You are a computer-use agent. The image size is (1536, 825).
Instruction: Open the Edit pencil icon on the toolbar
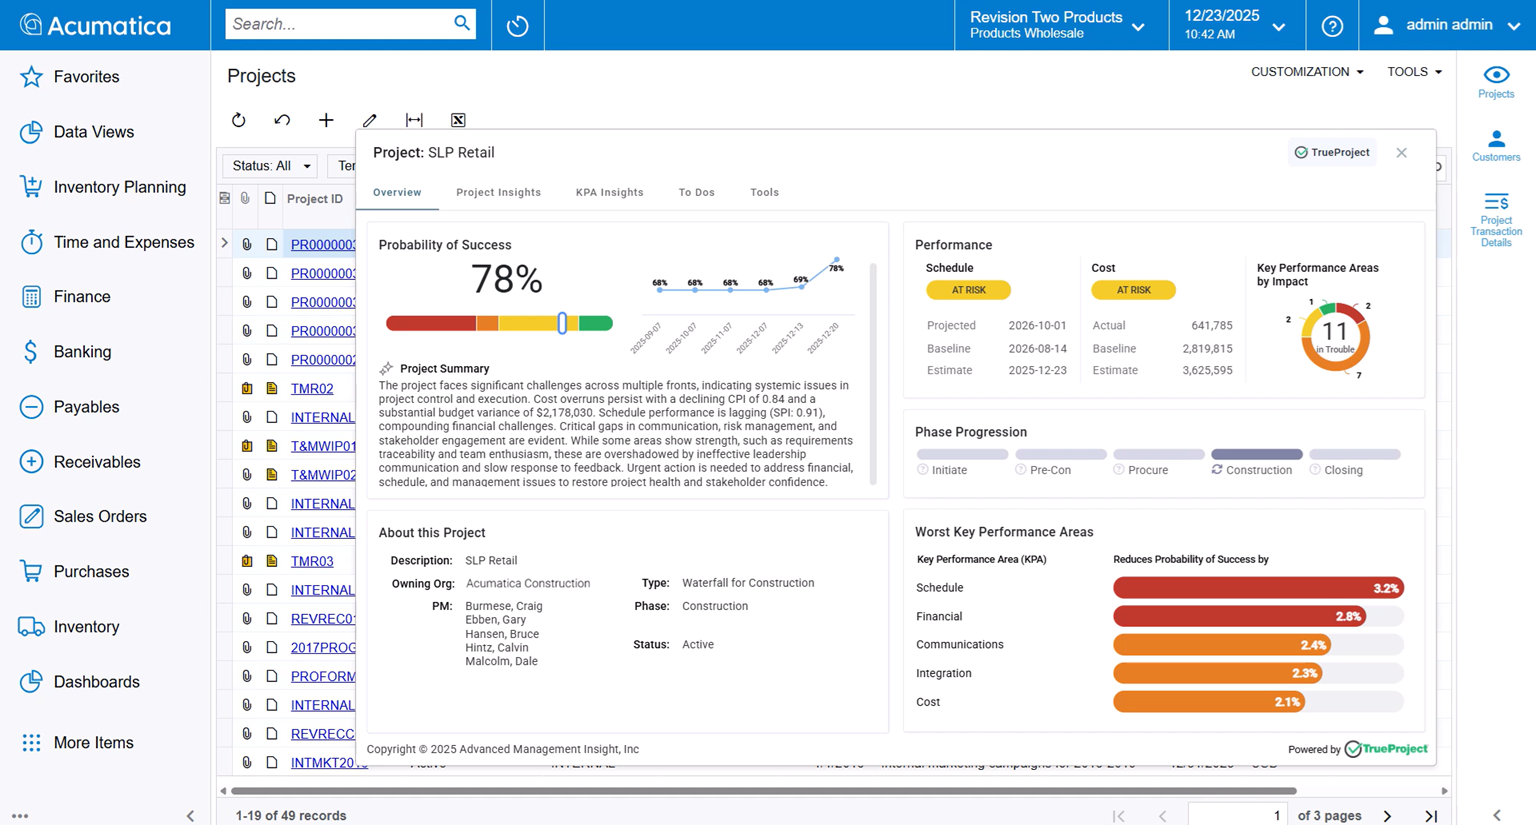(370, 120)
